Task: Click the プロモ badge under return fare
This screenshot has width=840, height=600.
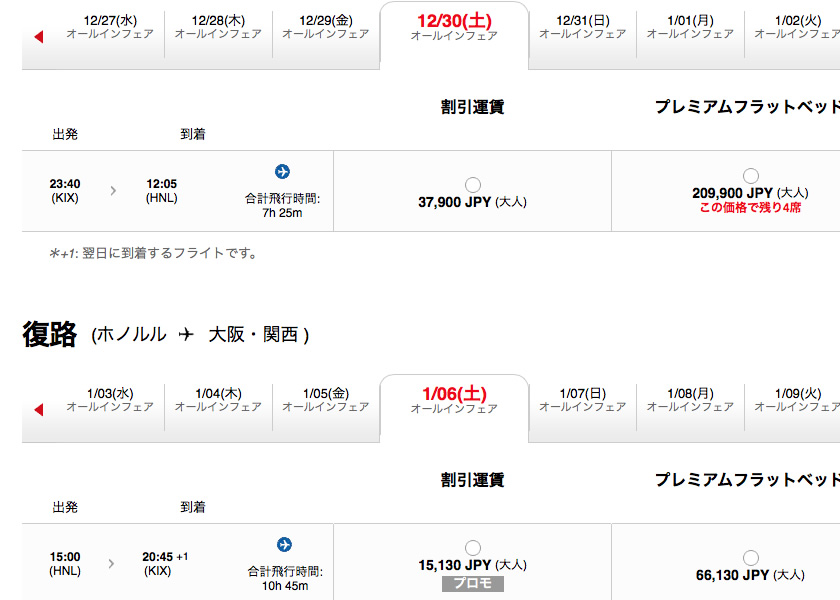Action: pyautogui.click(x=472, y=583)
